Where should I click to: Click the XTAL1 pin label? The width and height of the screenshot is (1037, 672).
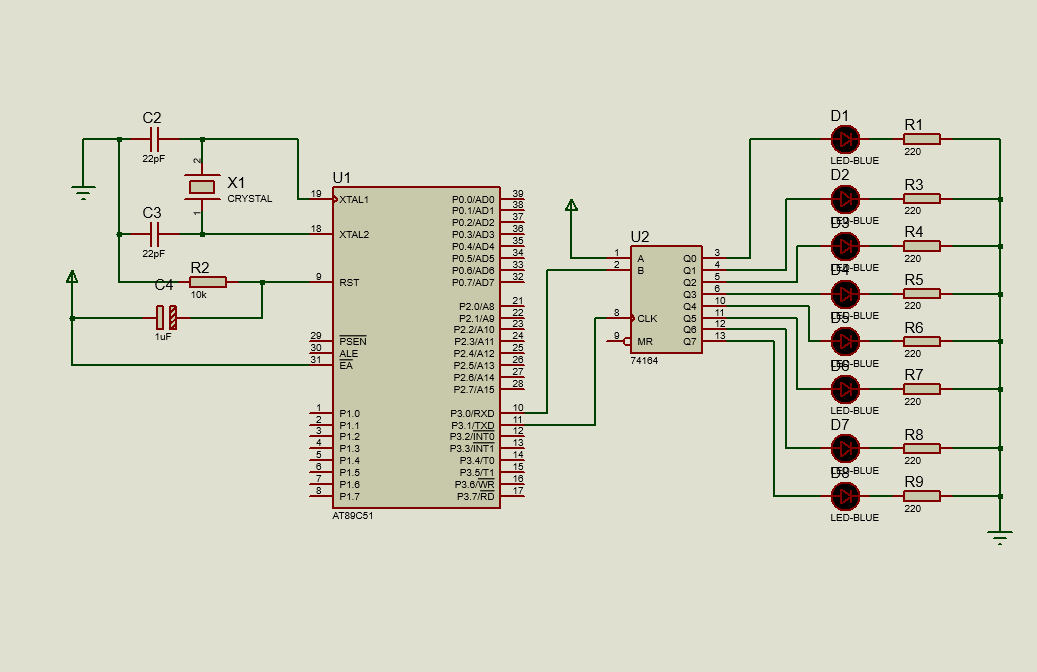coord(354,199)
